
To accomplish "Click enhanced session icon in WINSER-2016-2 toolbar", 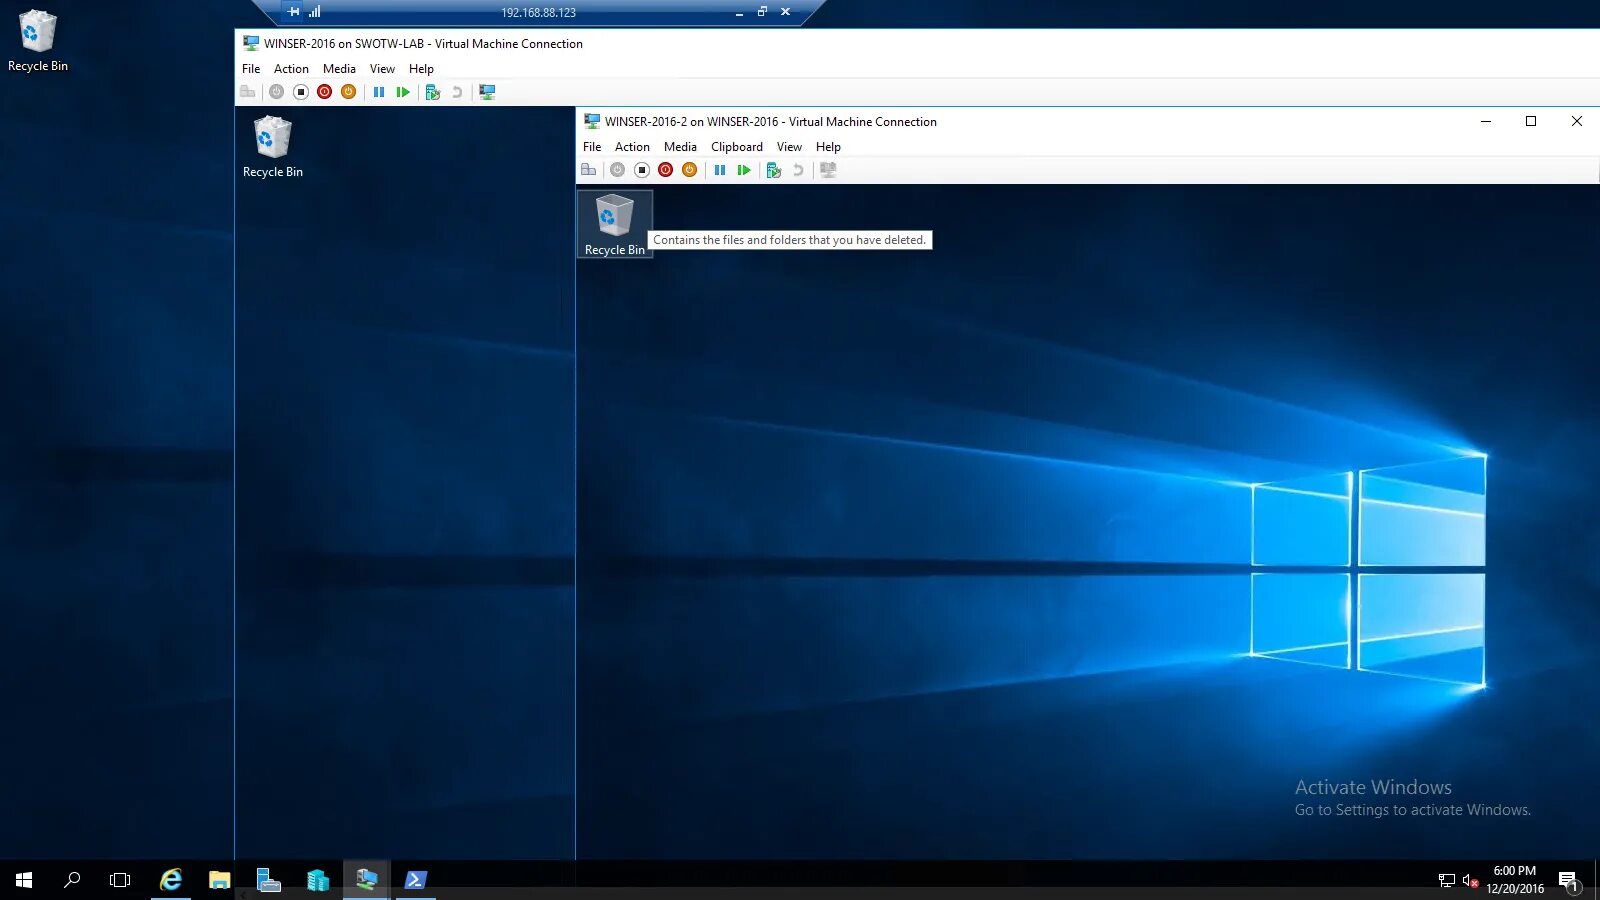I will [x=828, y=170].
